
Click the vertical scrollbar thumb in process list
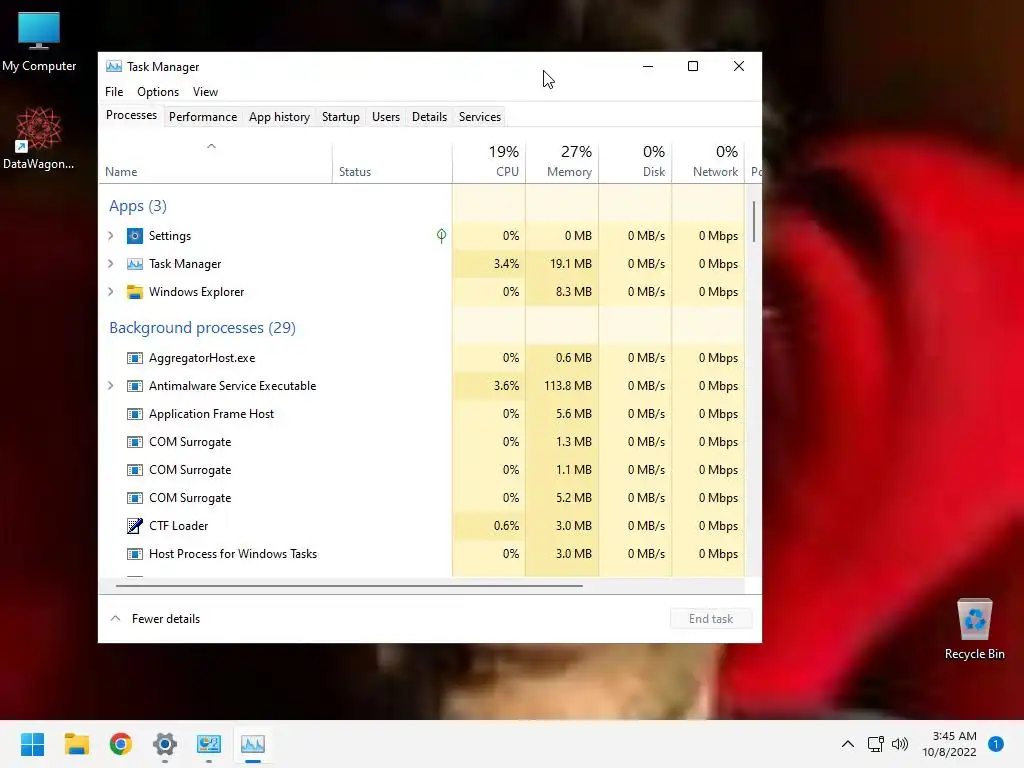[x=754, y=222]
